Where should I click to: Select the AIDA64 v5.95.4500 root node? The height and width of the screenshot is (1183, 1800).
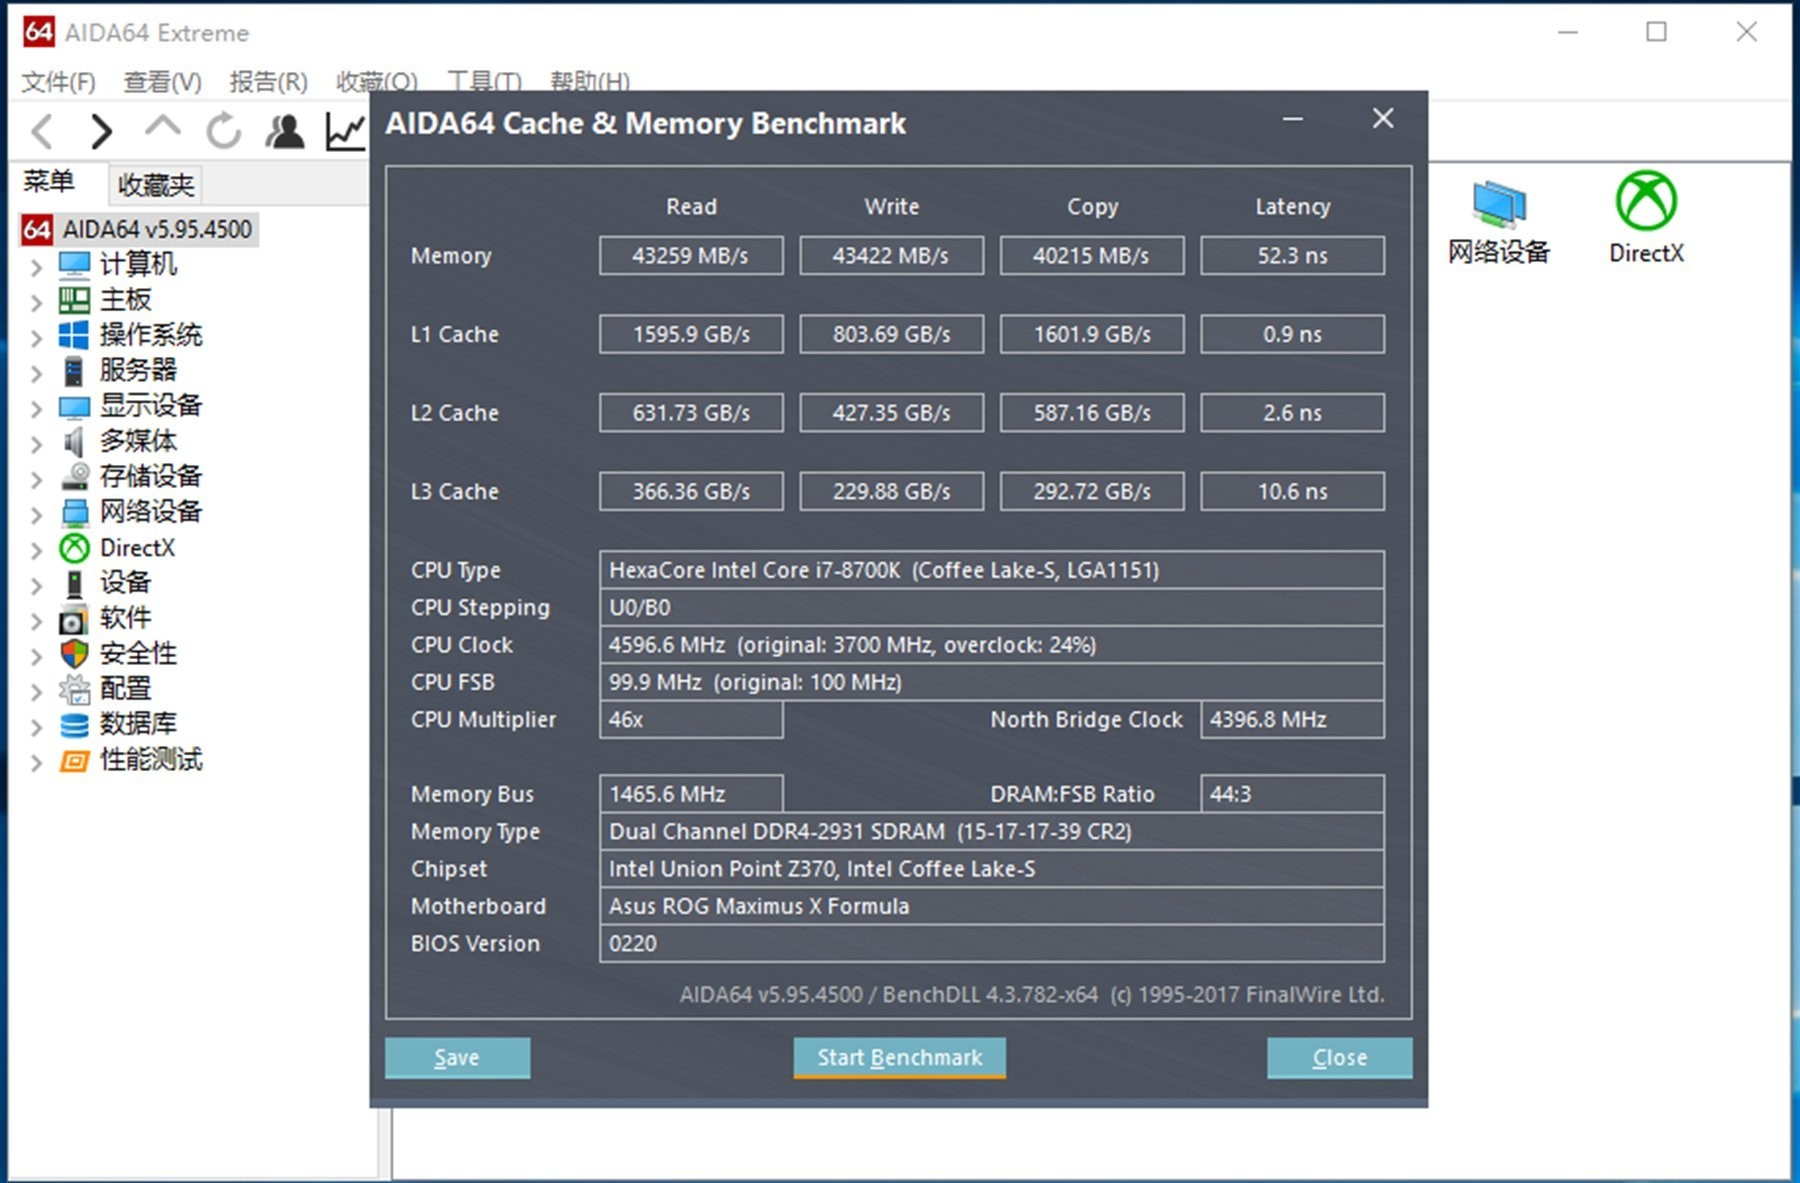pos(138,229)
